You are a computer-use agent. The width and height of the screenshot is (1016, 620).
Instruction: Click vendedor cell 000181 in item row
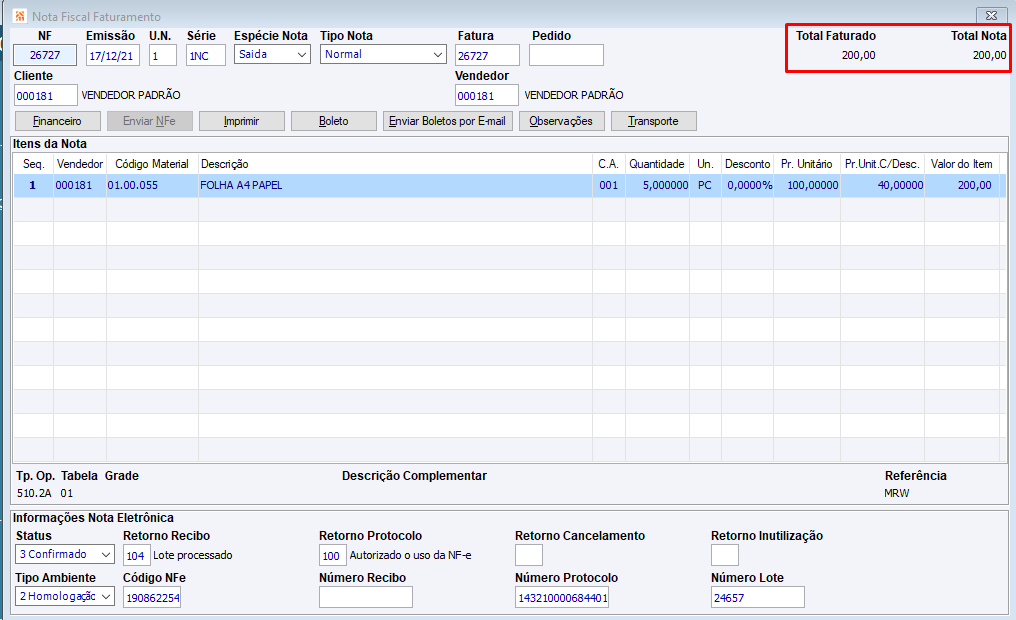click(80, 185)
